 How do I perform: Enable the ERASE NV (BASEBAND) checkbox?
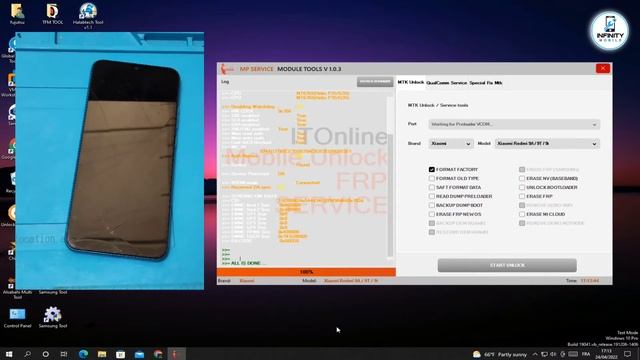pyautogui.click(x=522, y=178)
